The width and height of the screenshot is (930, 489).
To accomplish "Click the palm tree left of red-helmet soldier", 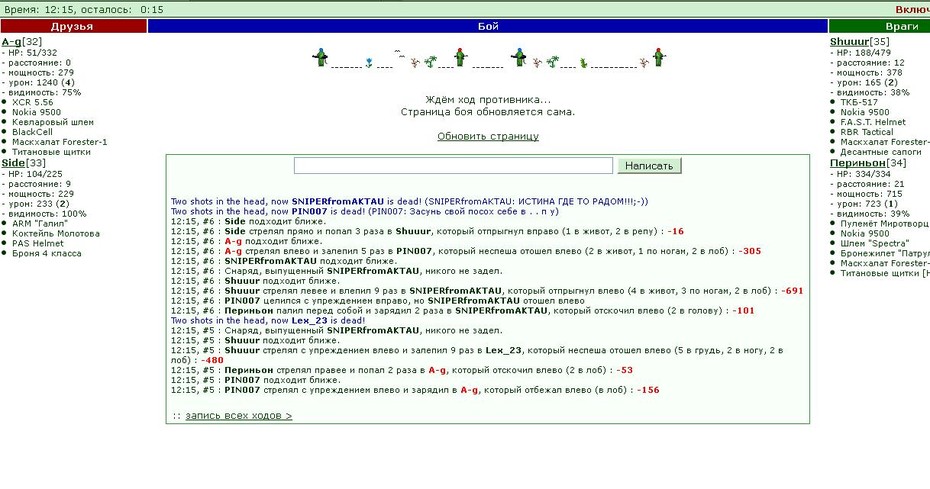I will pos(431,61).
